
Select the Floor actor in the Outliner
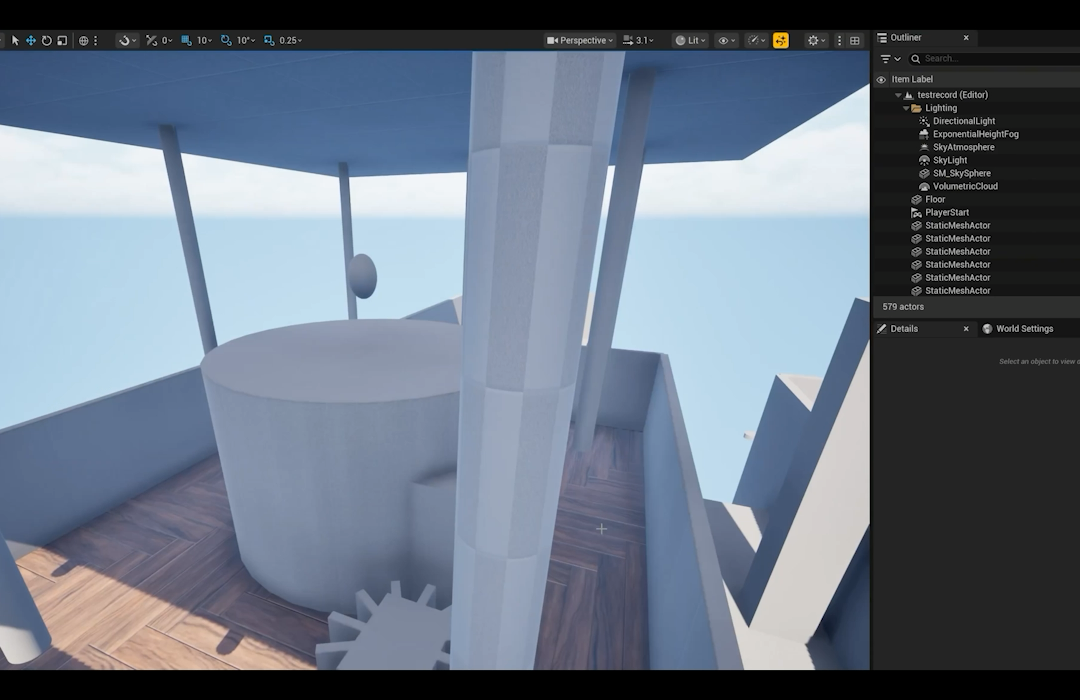coord(935,200)
